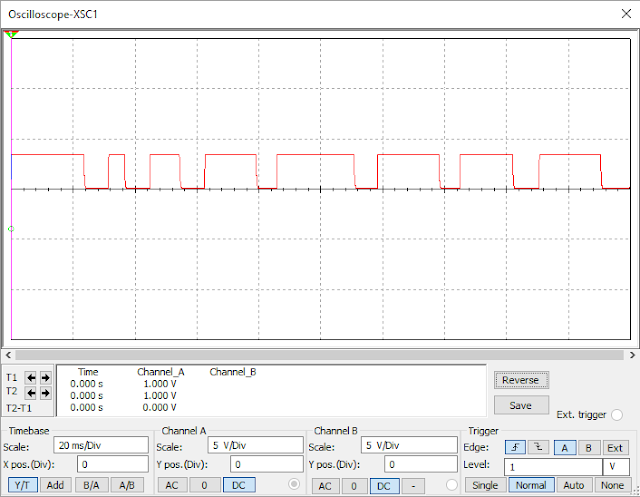Click the Channel_A column header
Screen dimensions: 640x497
pyautogui.click(x=161, y=372)
